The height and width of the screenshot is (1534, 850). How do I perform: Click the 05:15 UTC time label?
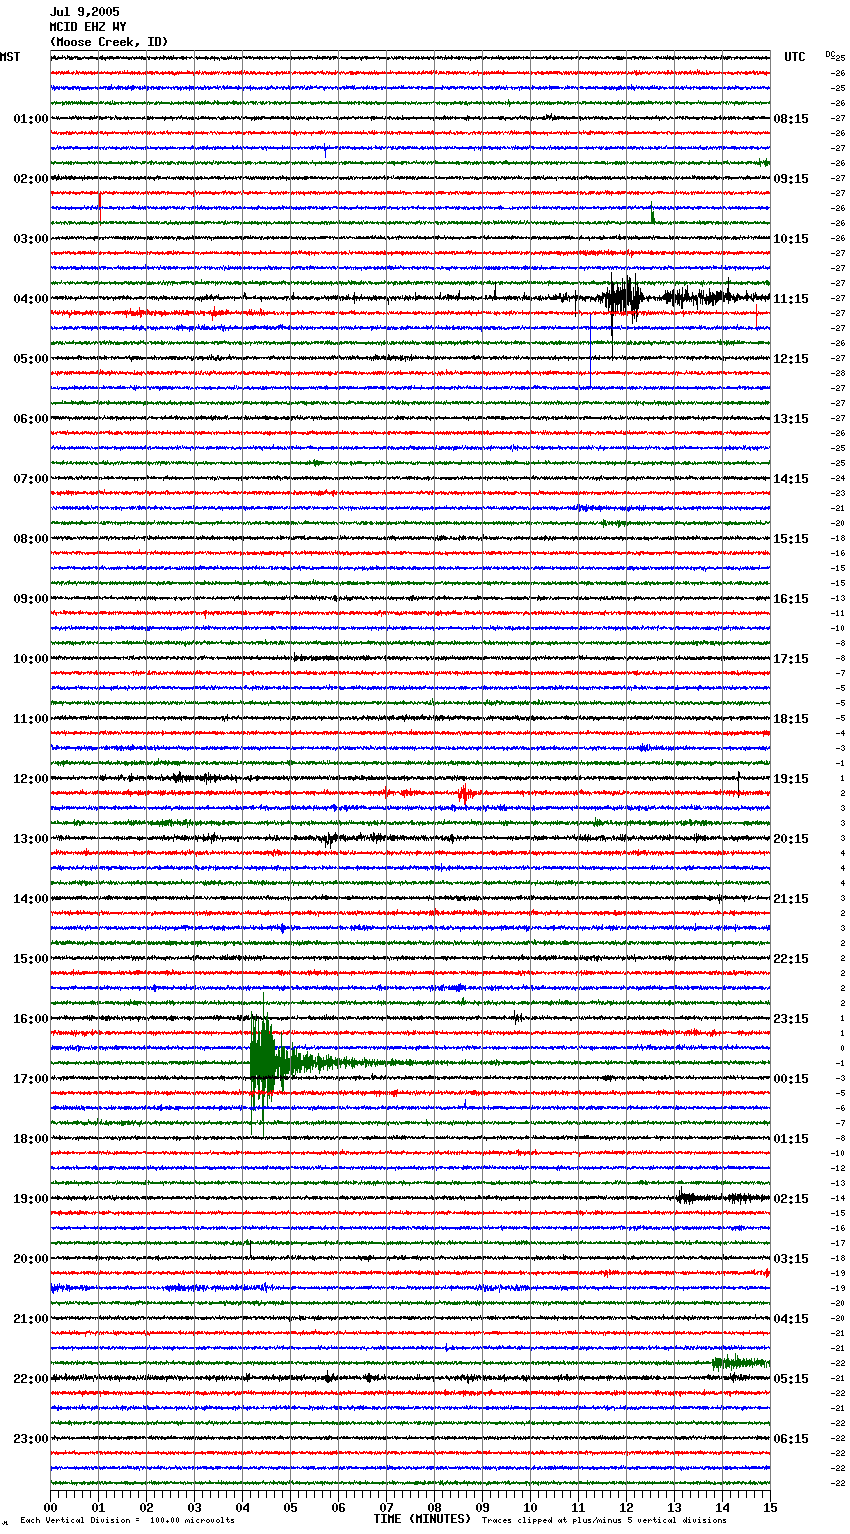coord(791,1379)
